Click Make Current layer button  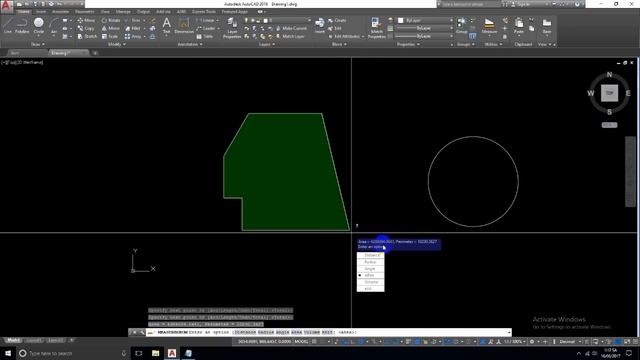point(291,28)
